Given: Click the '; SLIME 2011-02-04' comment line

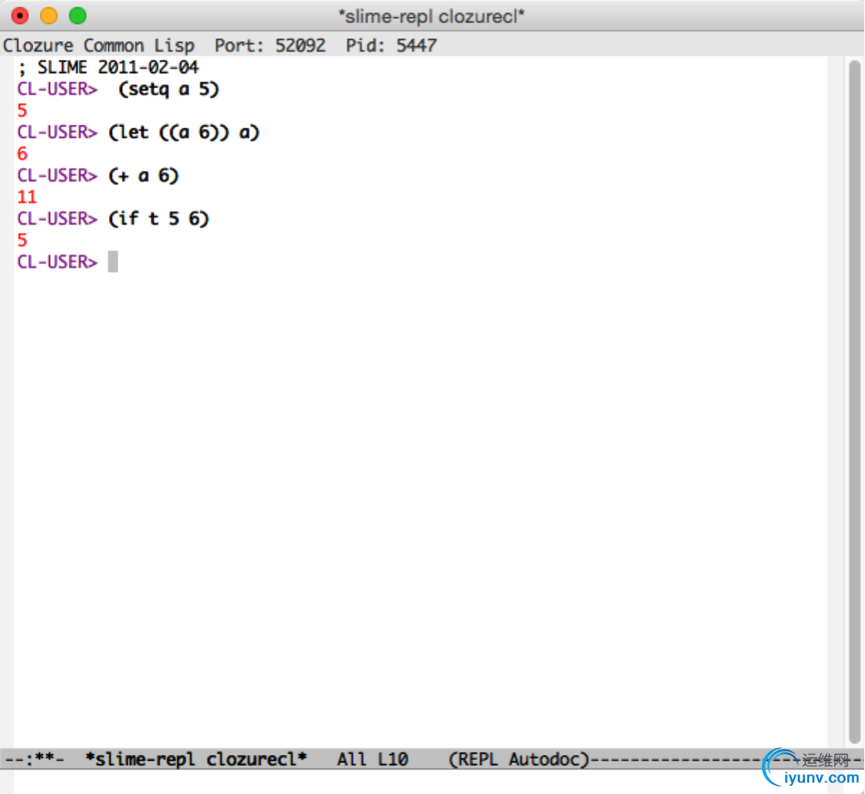Looking at the screenshot, I should 108,67.
